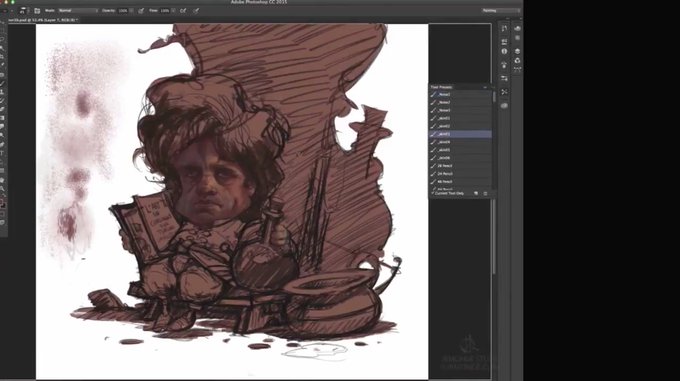Open the Tool Presets panel menu

point(485,87)
